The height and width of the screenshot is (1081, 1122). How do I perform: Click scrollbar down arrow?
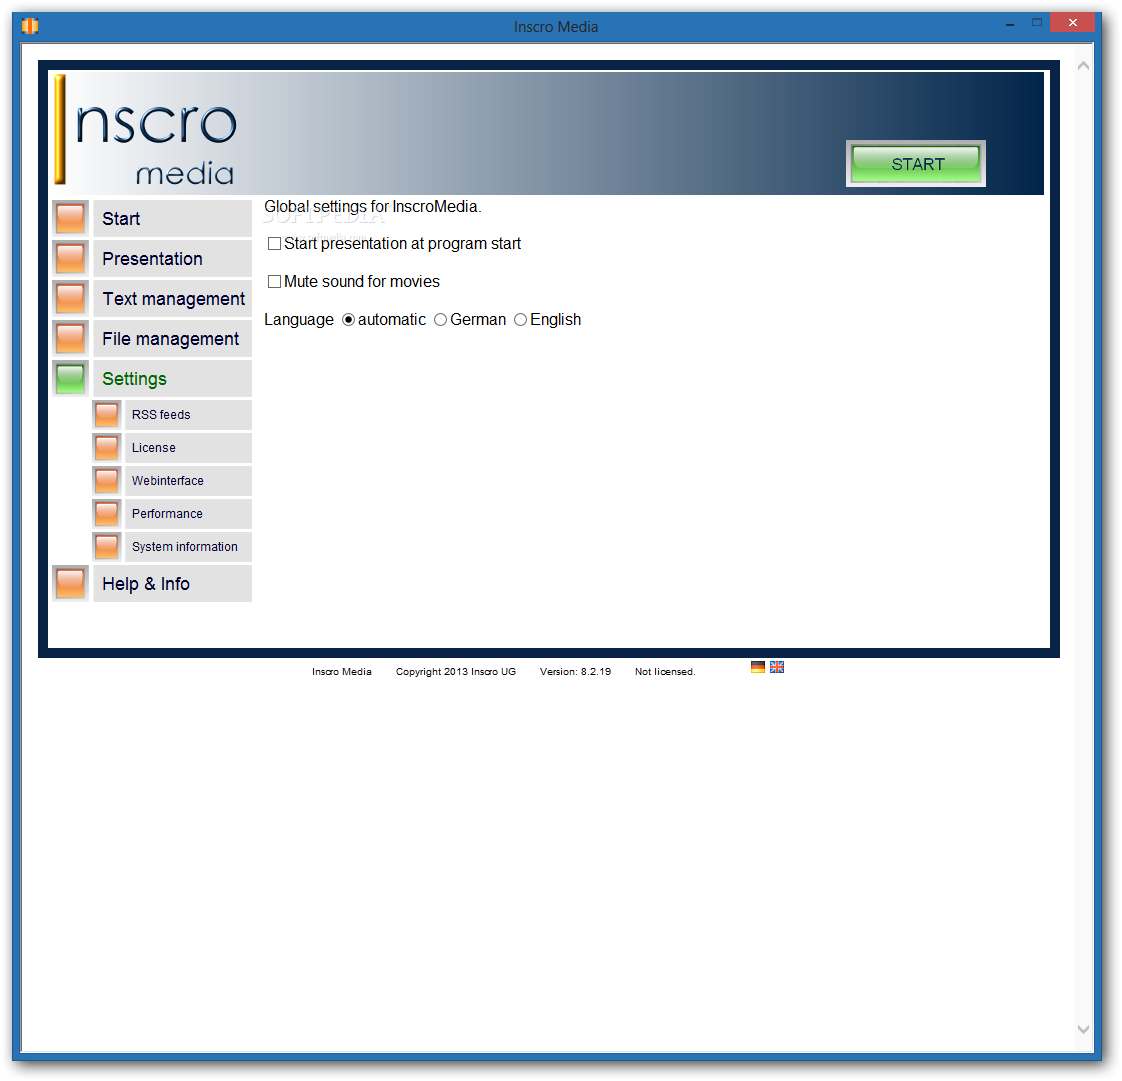tap(1083, 1029)
